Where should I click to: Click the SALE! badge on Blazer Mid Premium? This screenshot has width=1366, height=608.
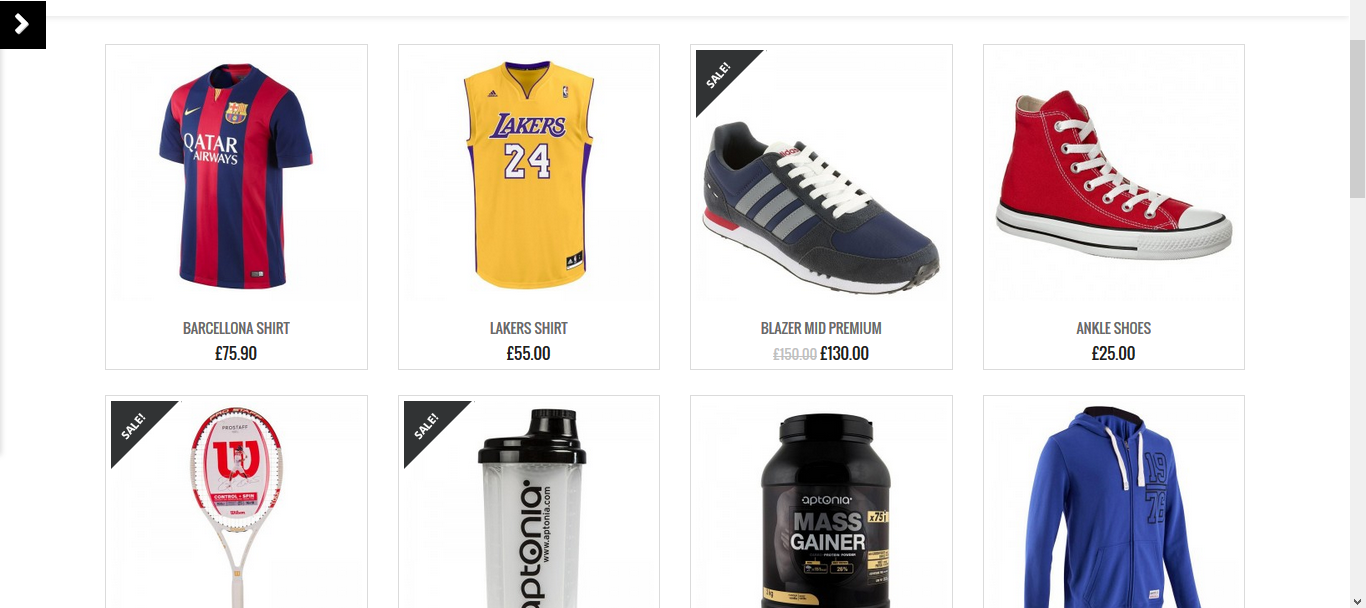(718, 73)
